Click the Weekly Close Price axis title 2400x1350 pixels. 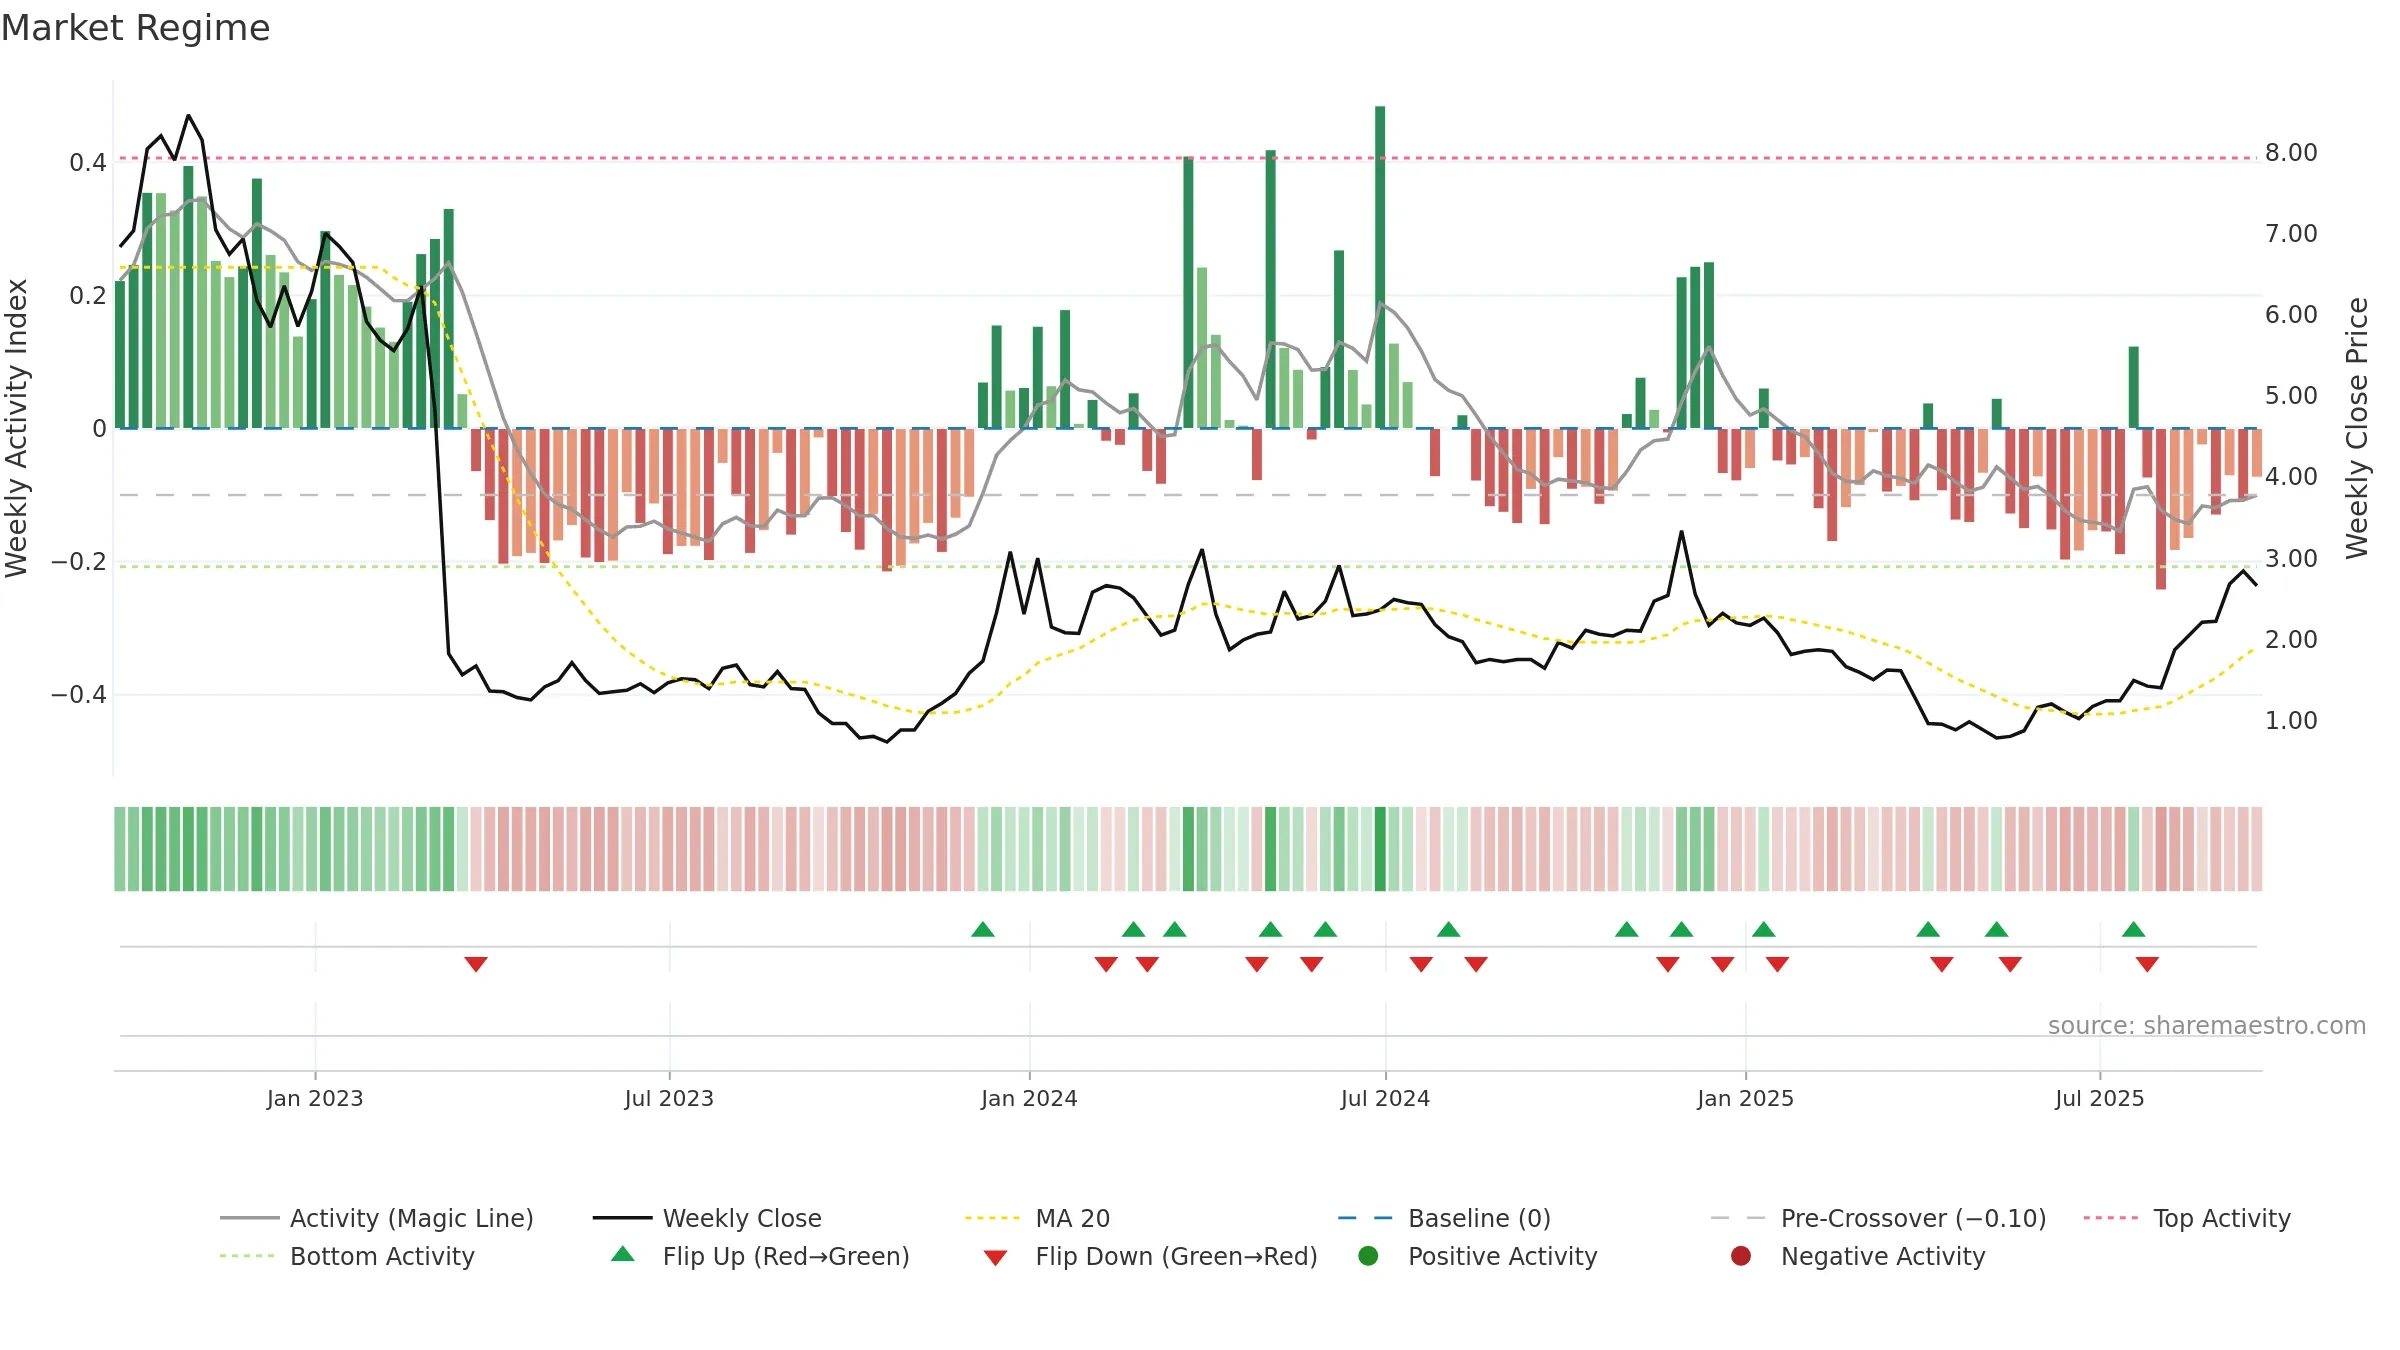pyautogui.click(x=2357, y=428)
